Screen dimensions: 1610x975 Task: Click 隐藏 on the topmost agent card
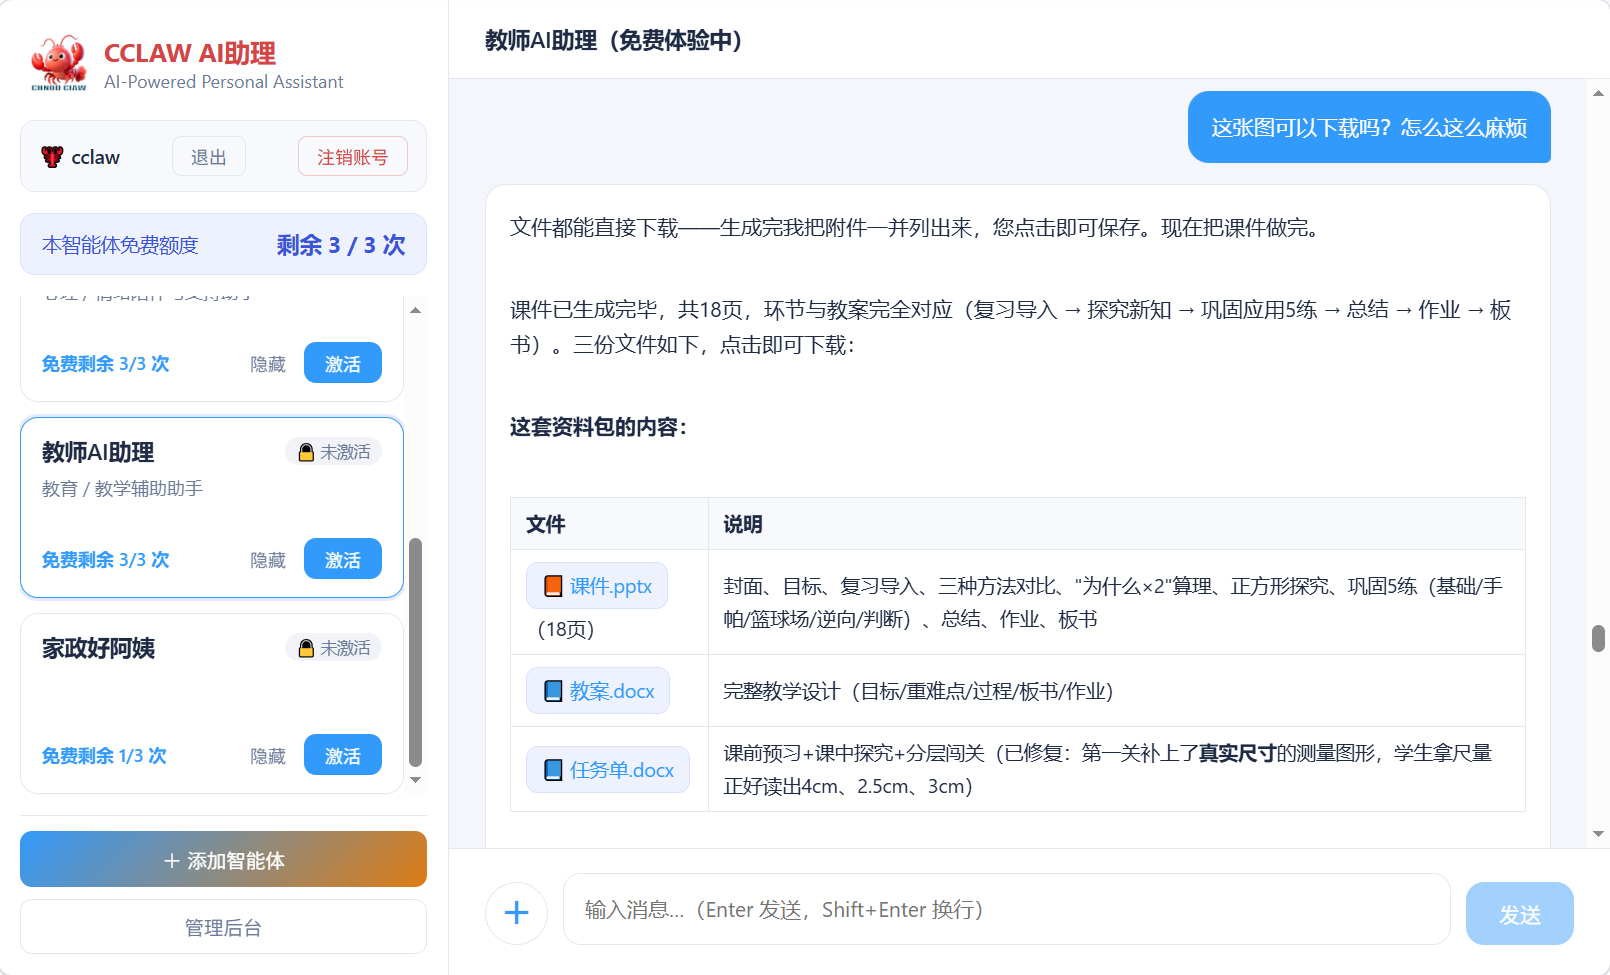(x=268, y=364)
